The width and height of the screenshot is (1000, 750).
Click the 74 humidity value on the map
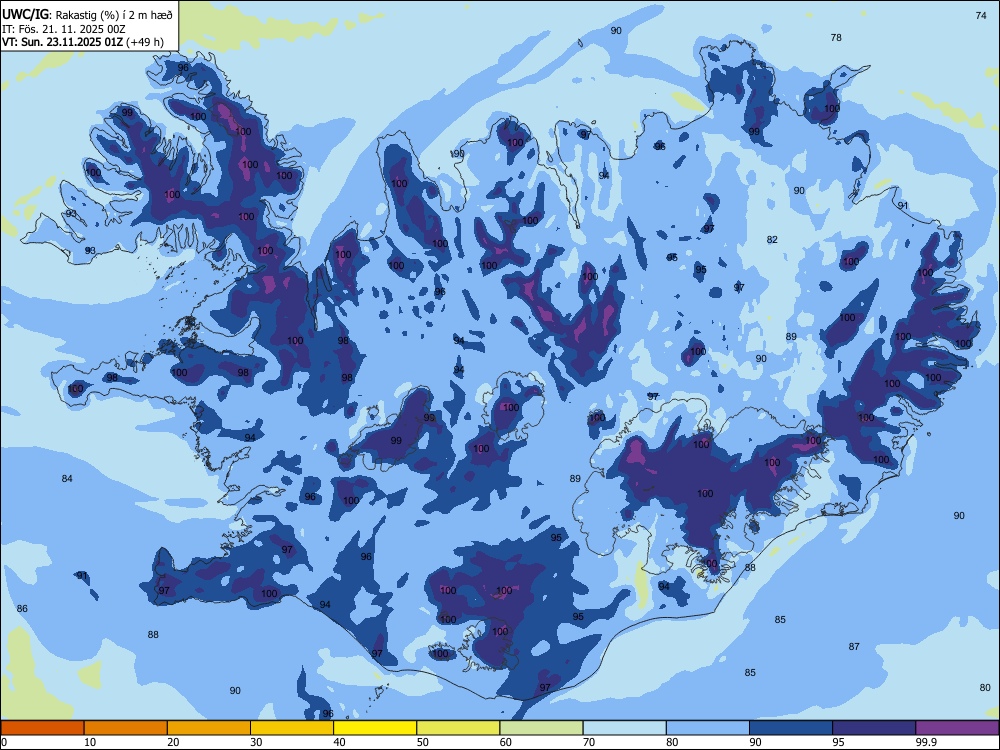point(982,15)
